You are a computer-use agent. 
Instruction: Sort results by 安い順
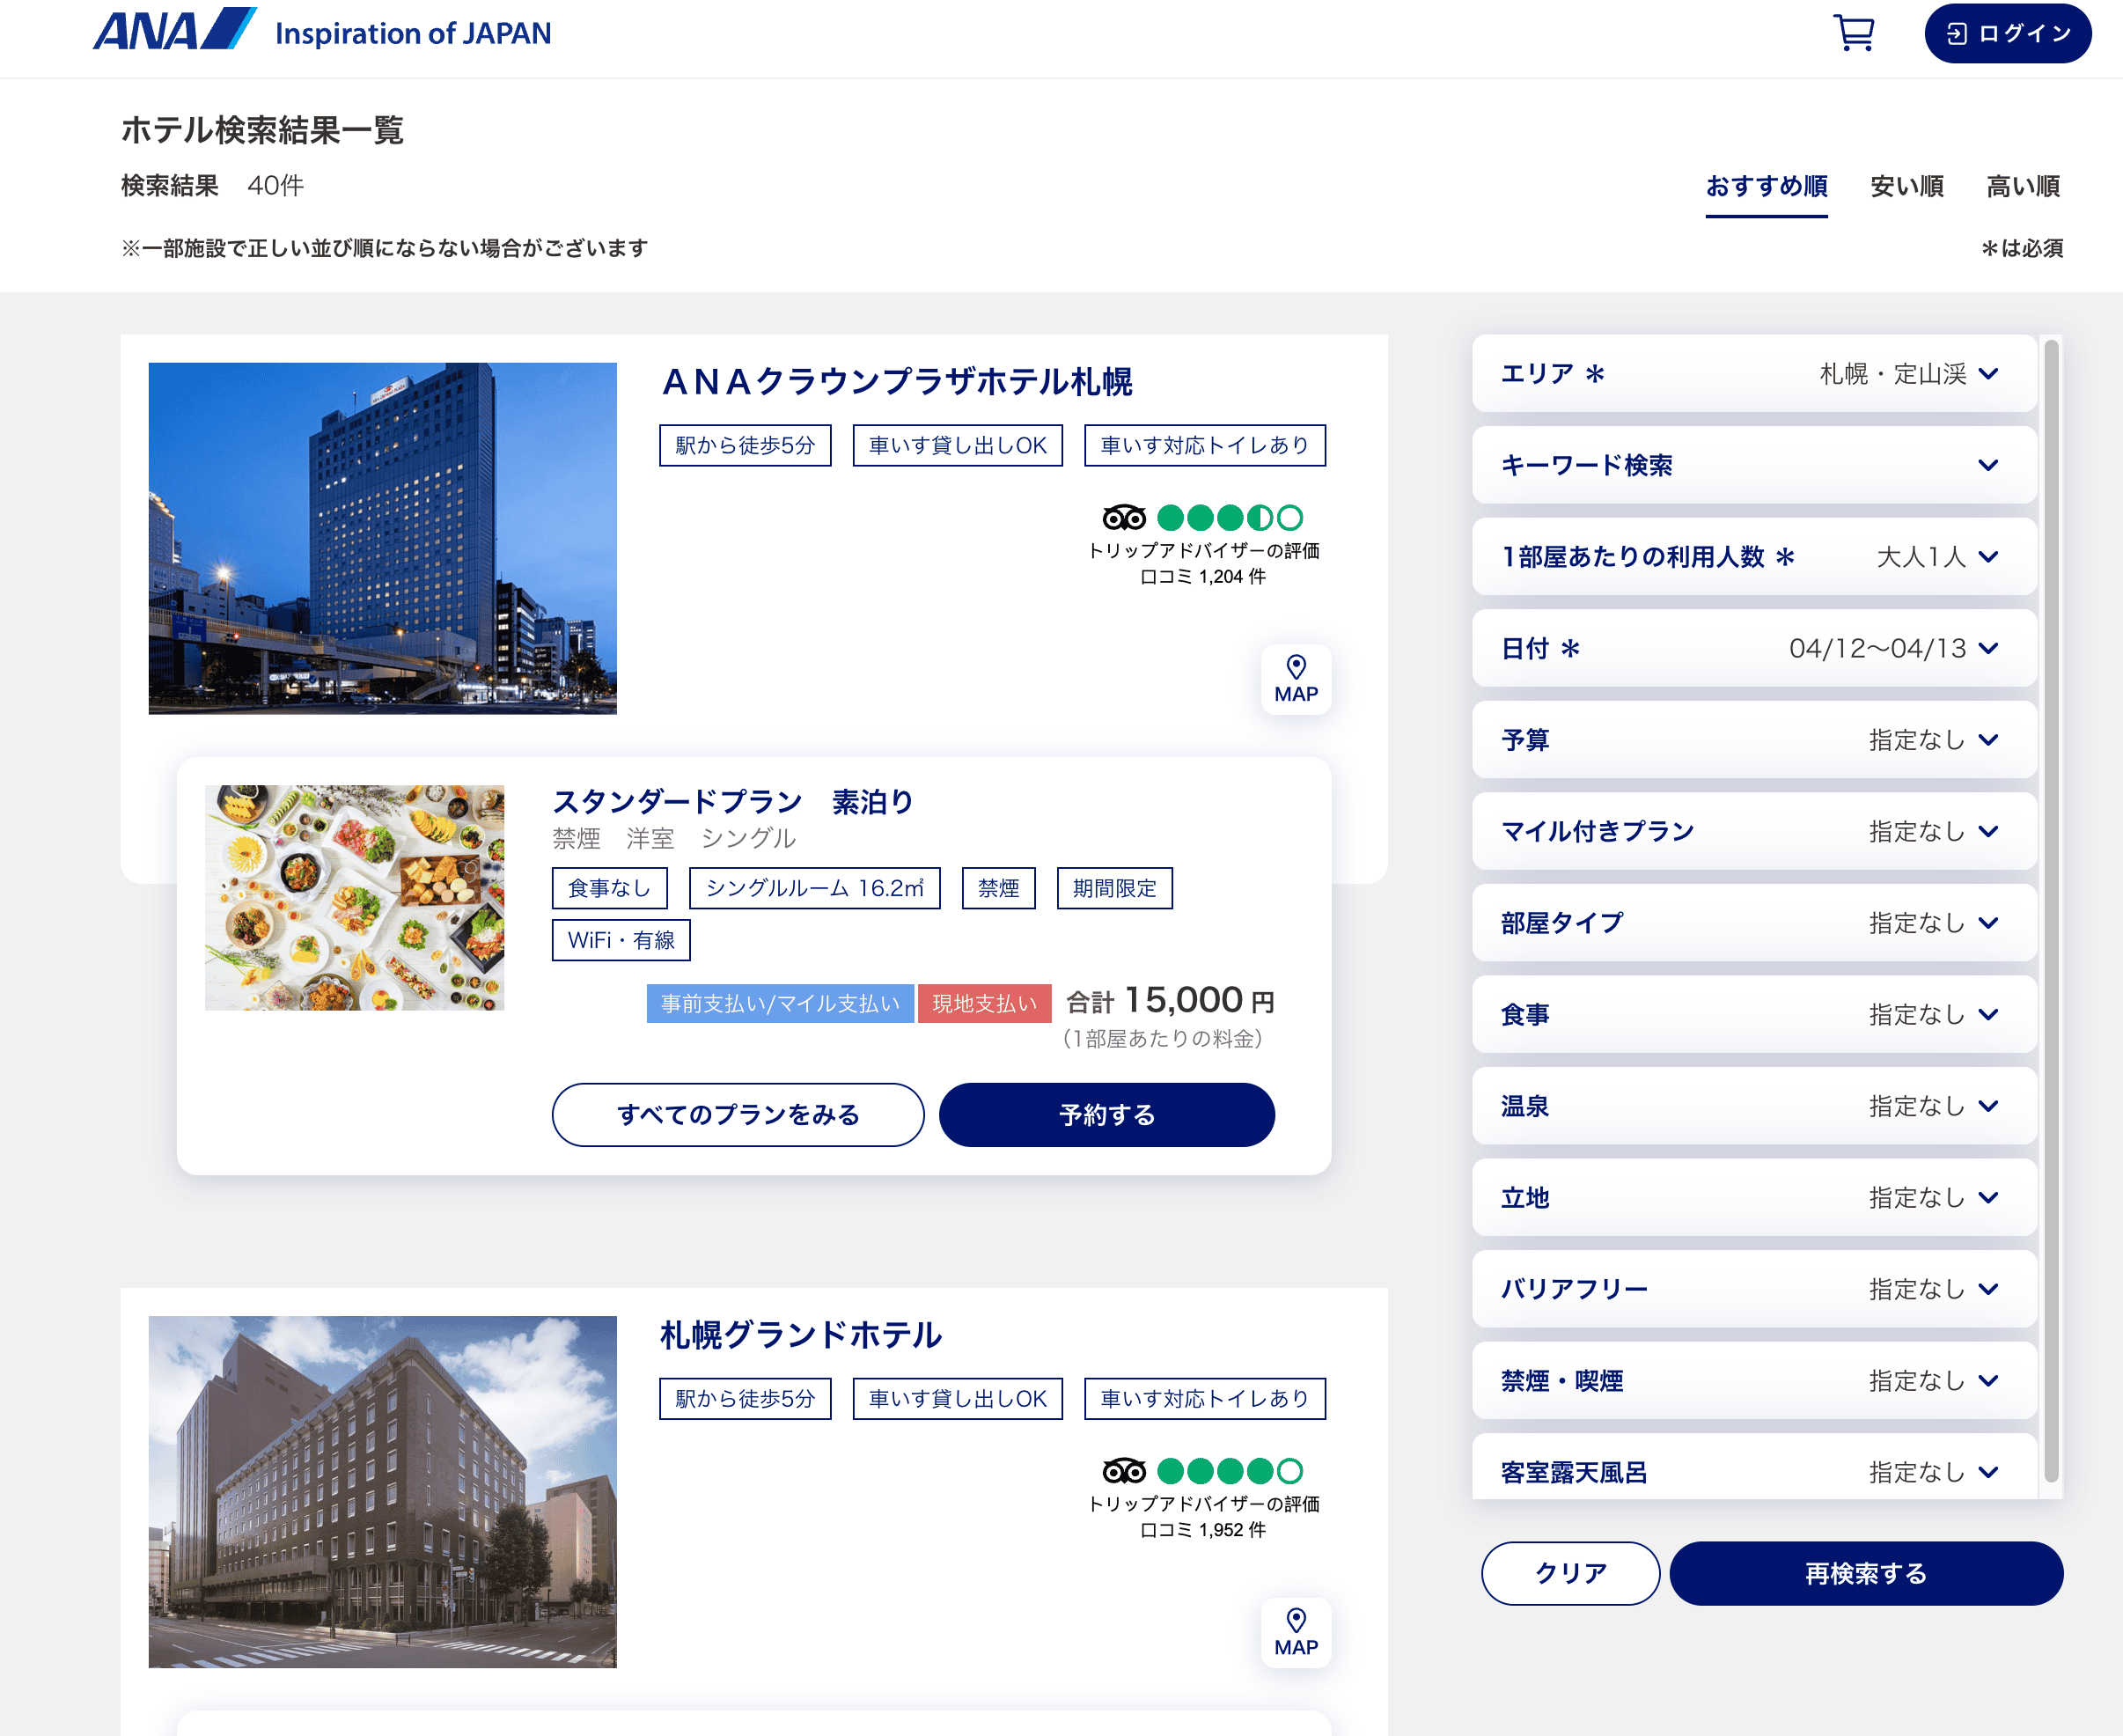[x=1906, y=186]
